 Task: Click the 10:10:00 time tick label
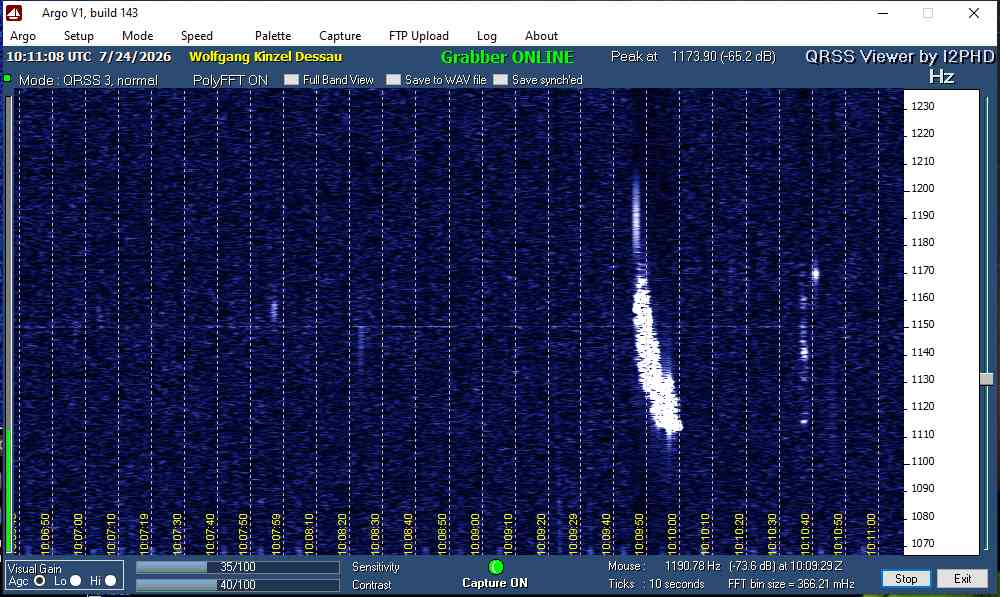pyautogui.click(x=672, y=533)
